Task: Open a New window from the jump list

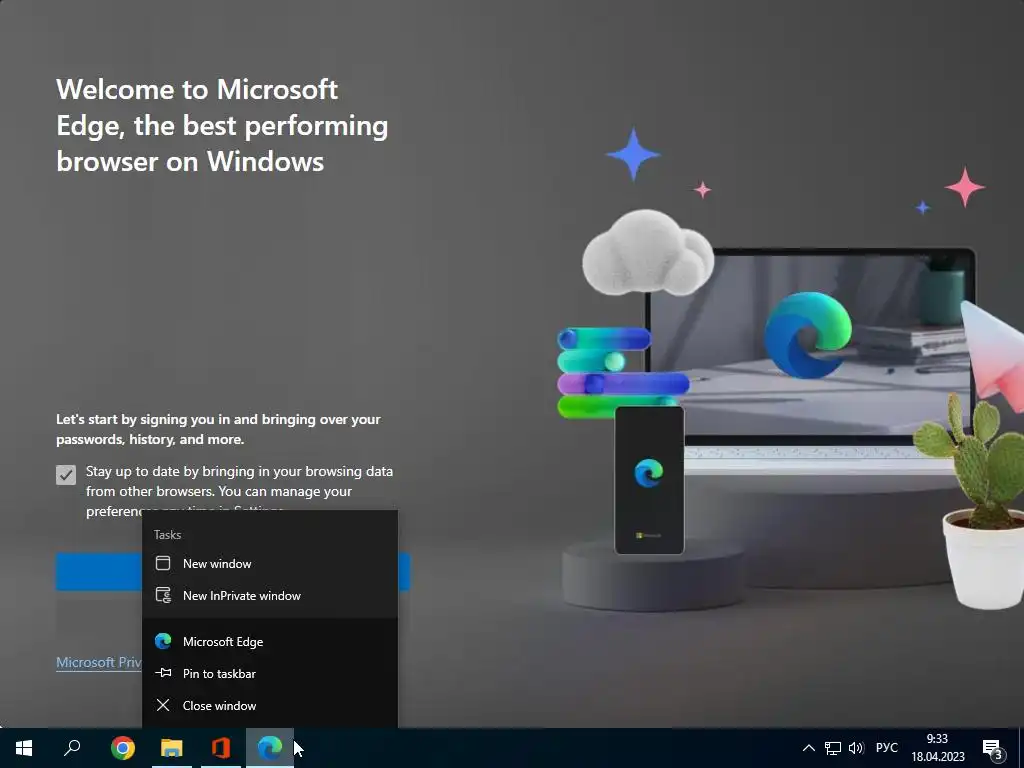Action: click(x=270, y=564)
